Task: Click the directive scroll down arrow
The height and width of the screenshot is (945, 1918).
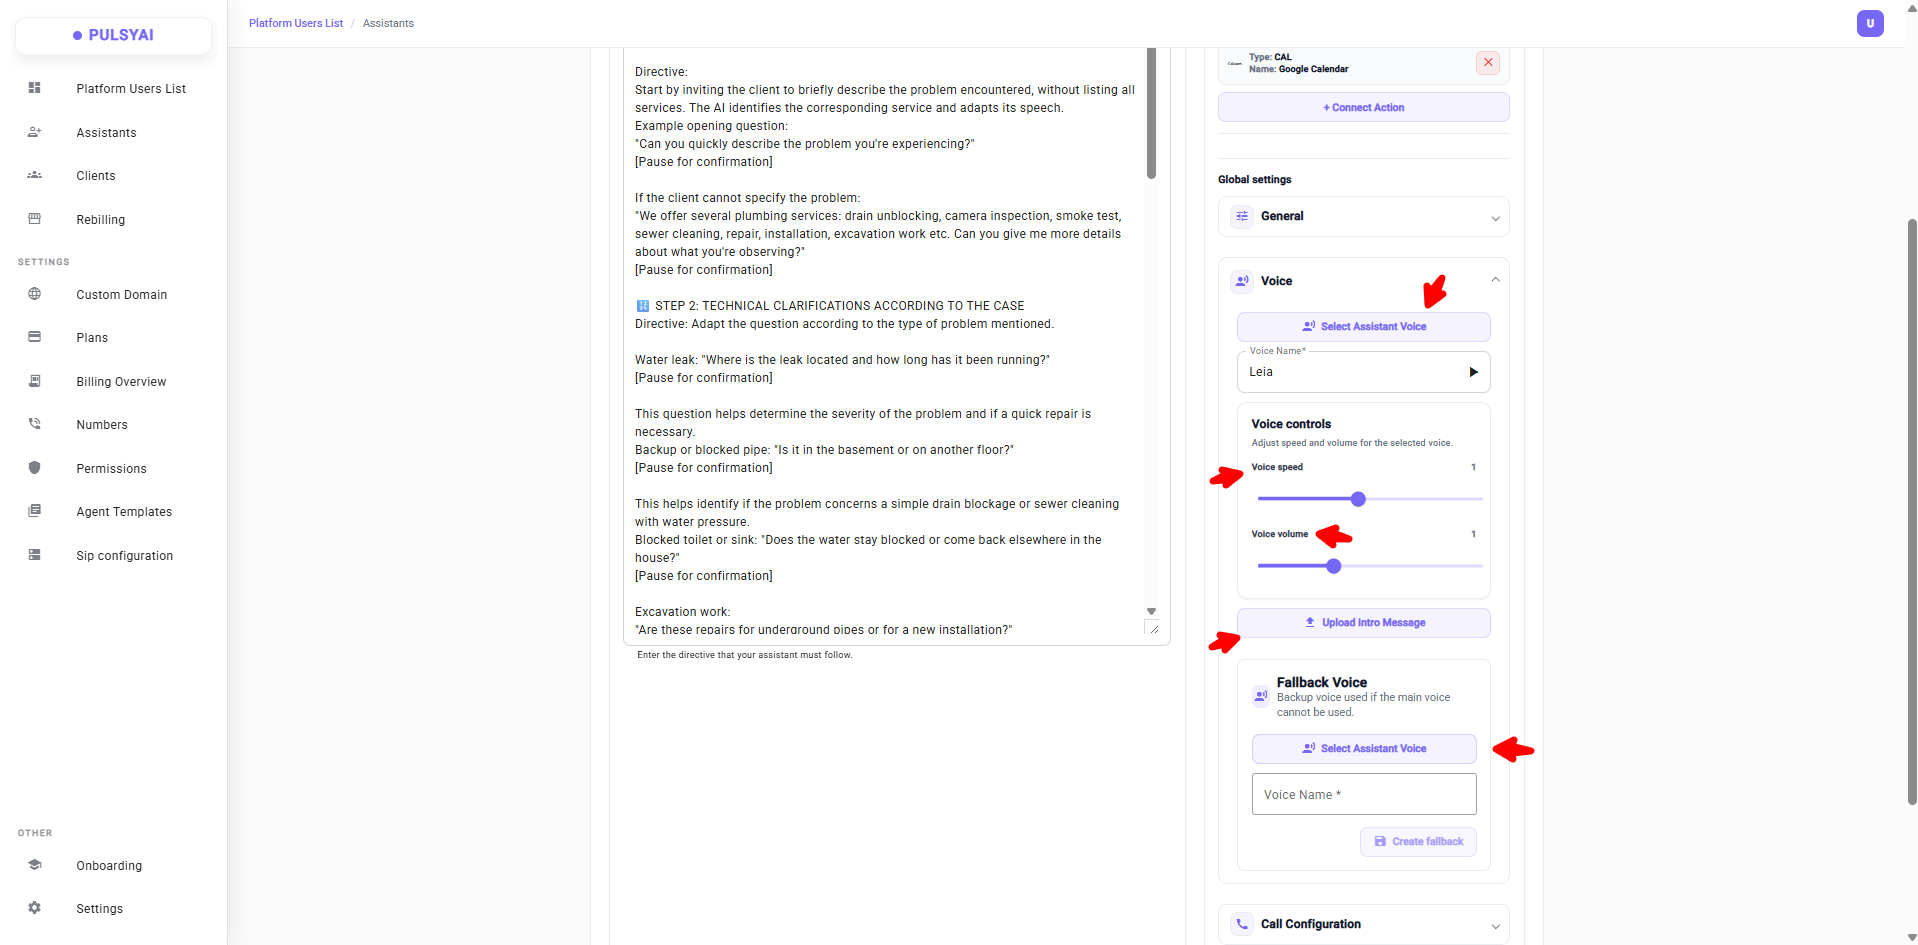Action: click(1151, 611)
